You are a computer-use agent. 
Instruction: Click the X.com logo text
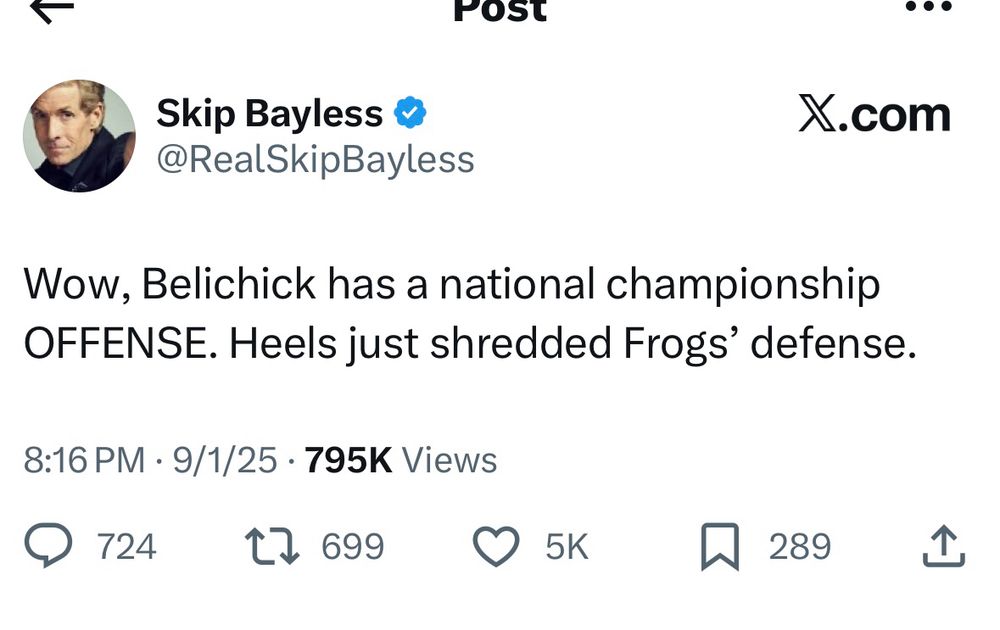(x=874, y=115)
